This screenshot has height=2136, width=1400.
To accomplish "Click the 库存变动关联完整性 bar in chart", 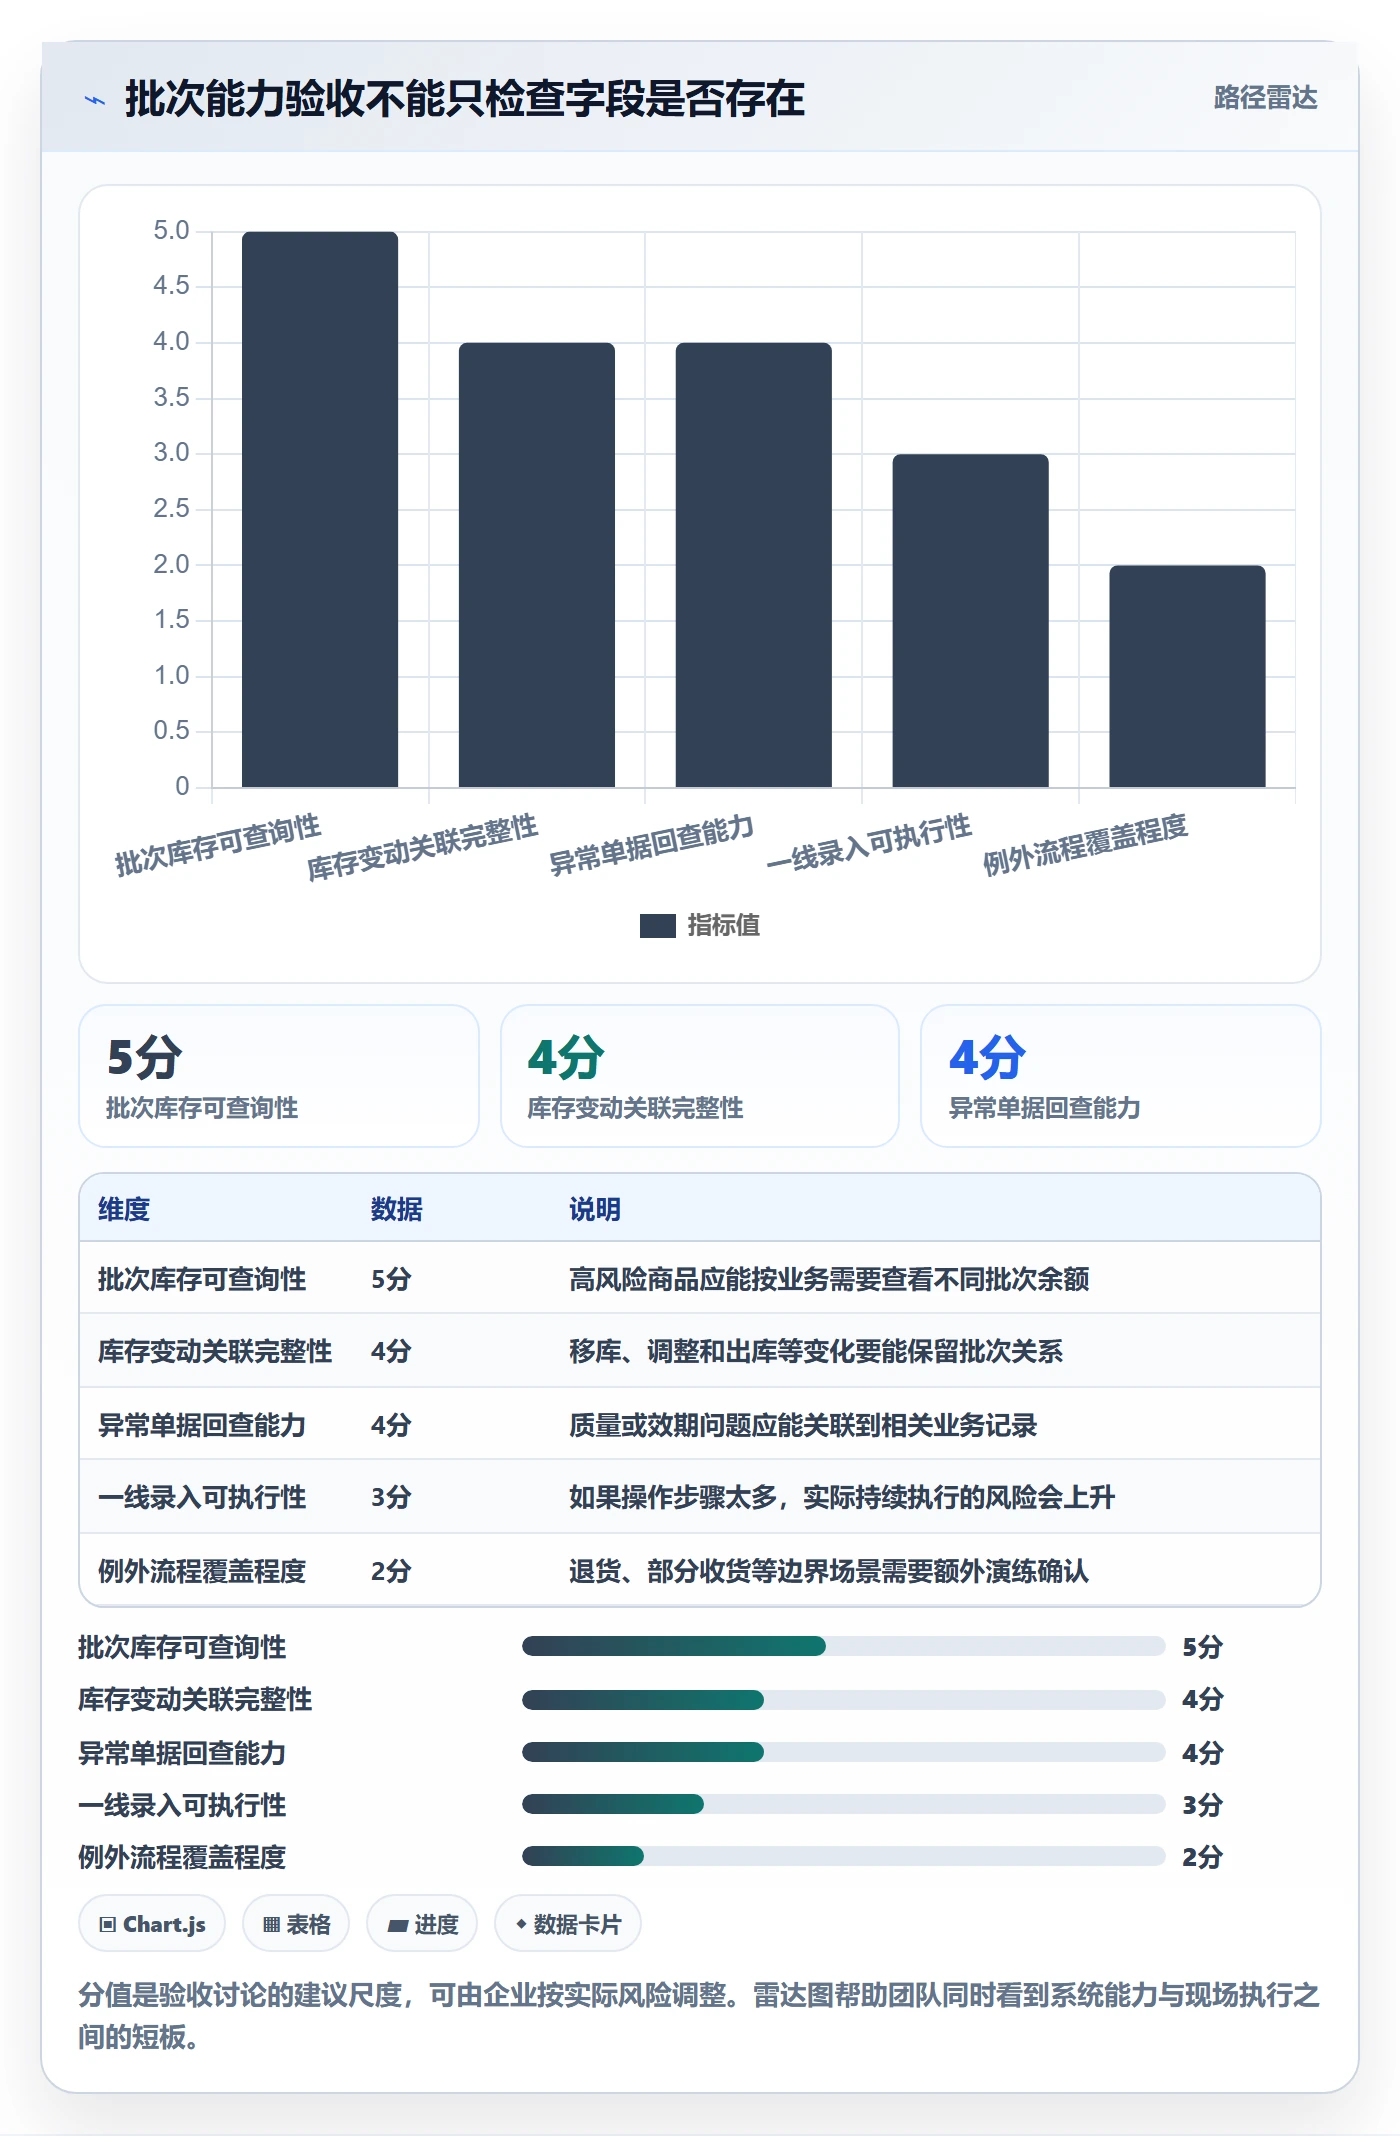I will 537,565.
